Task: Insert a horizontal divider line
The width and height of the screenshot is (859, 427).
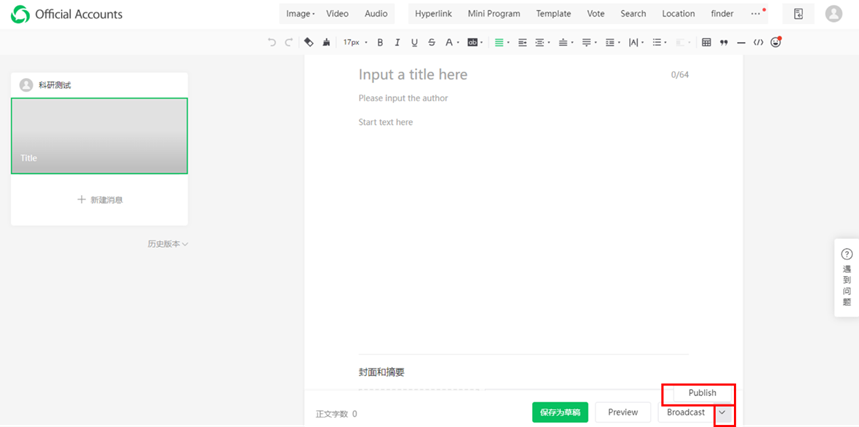Action: [741, 43]
